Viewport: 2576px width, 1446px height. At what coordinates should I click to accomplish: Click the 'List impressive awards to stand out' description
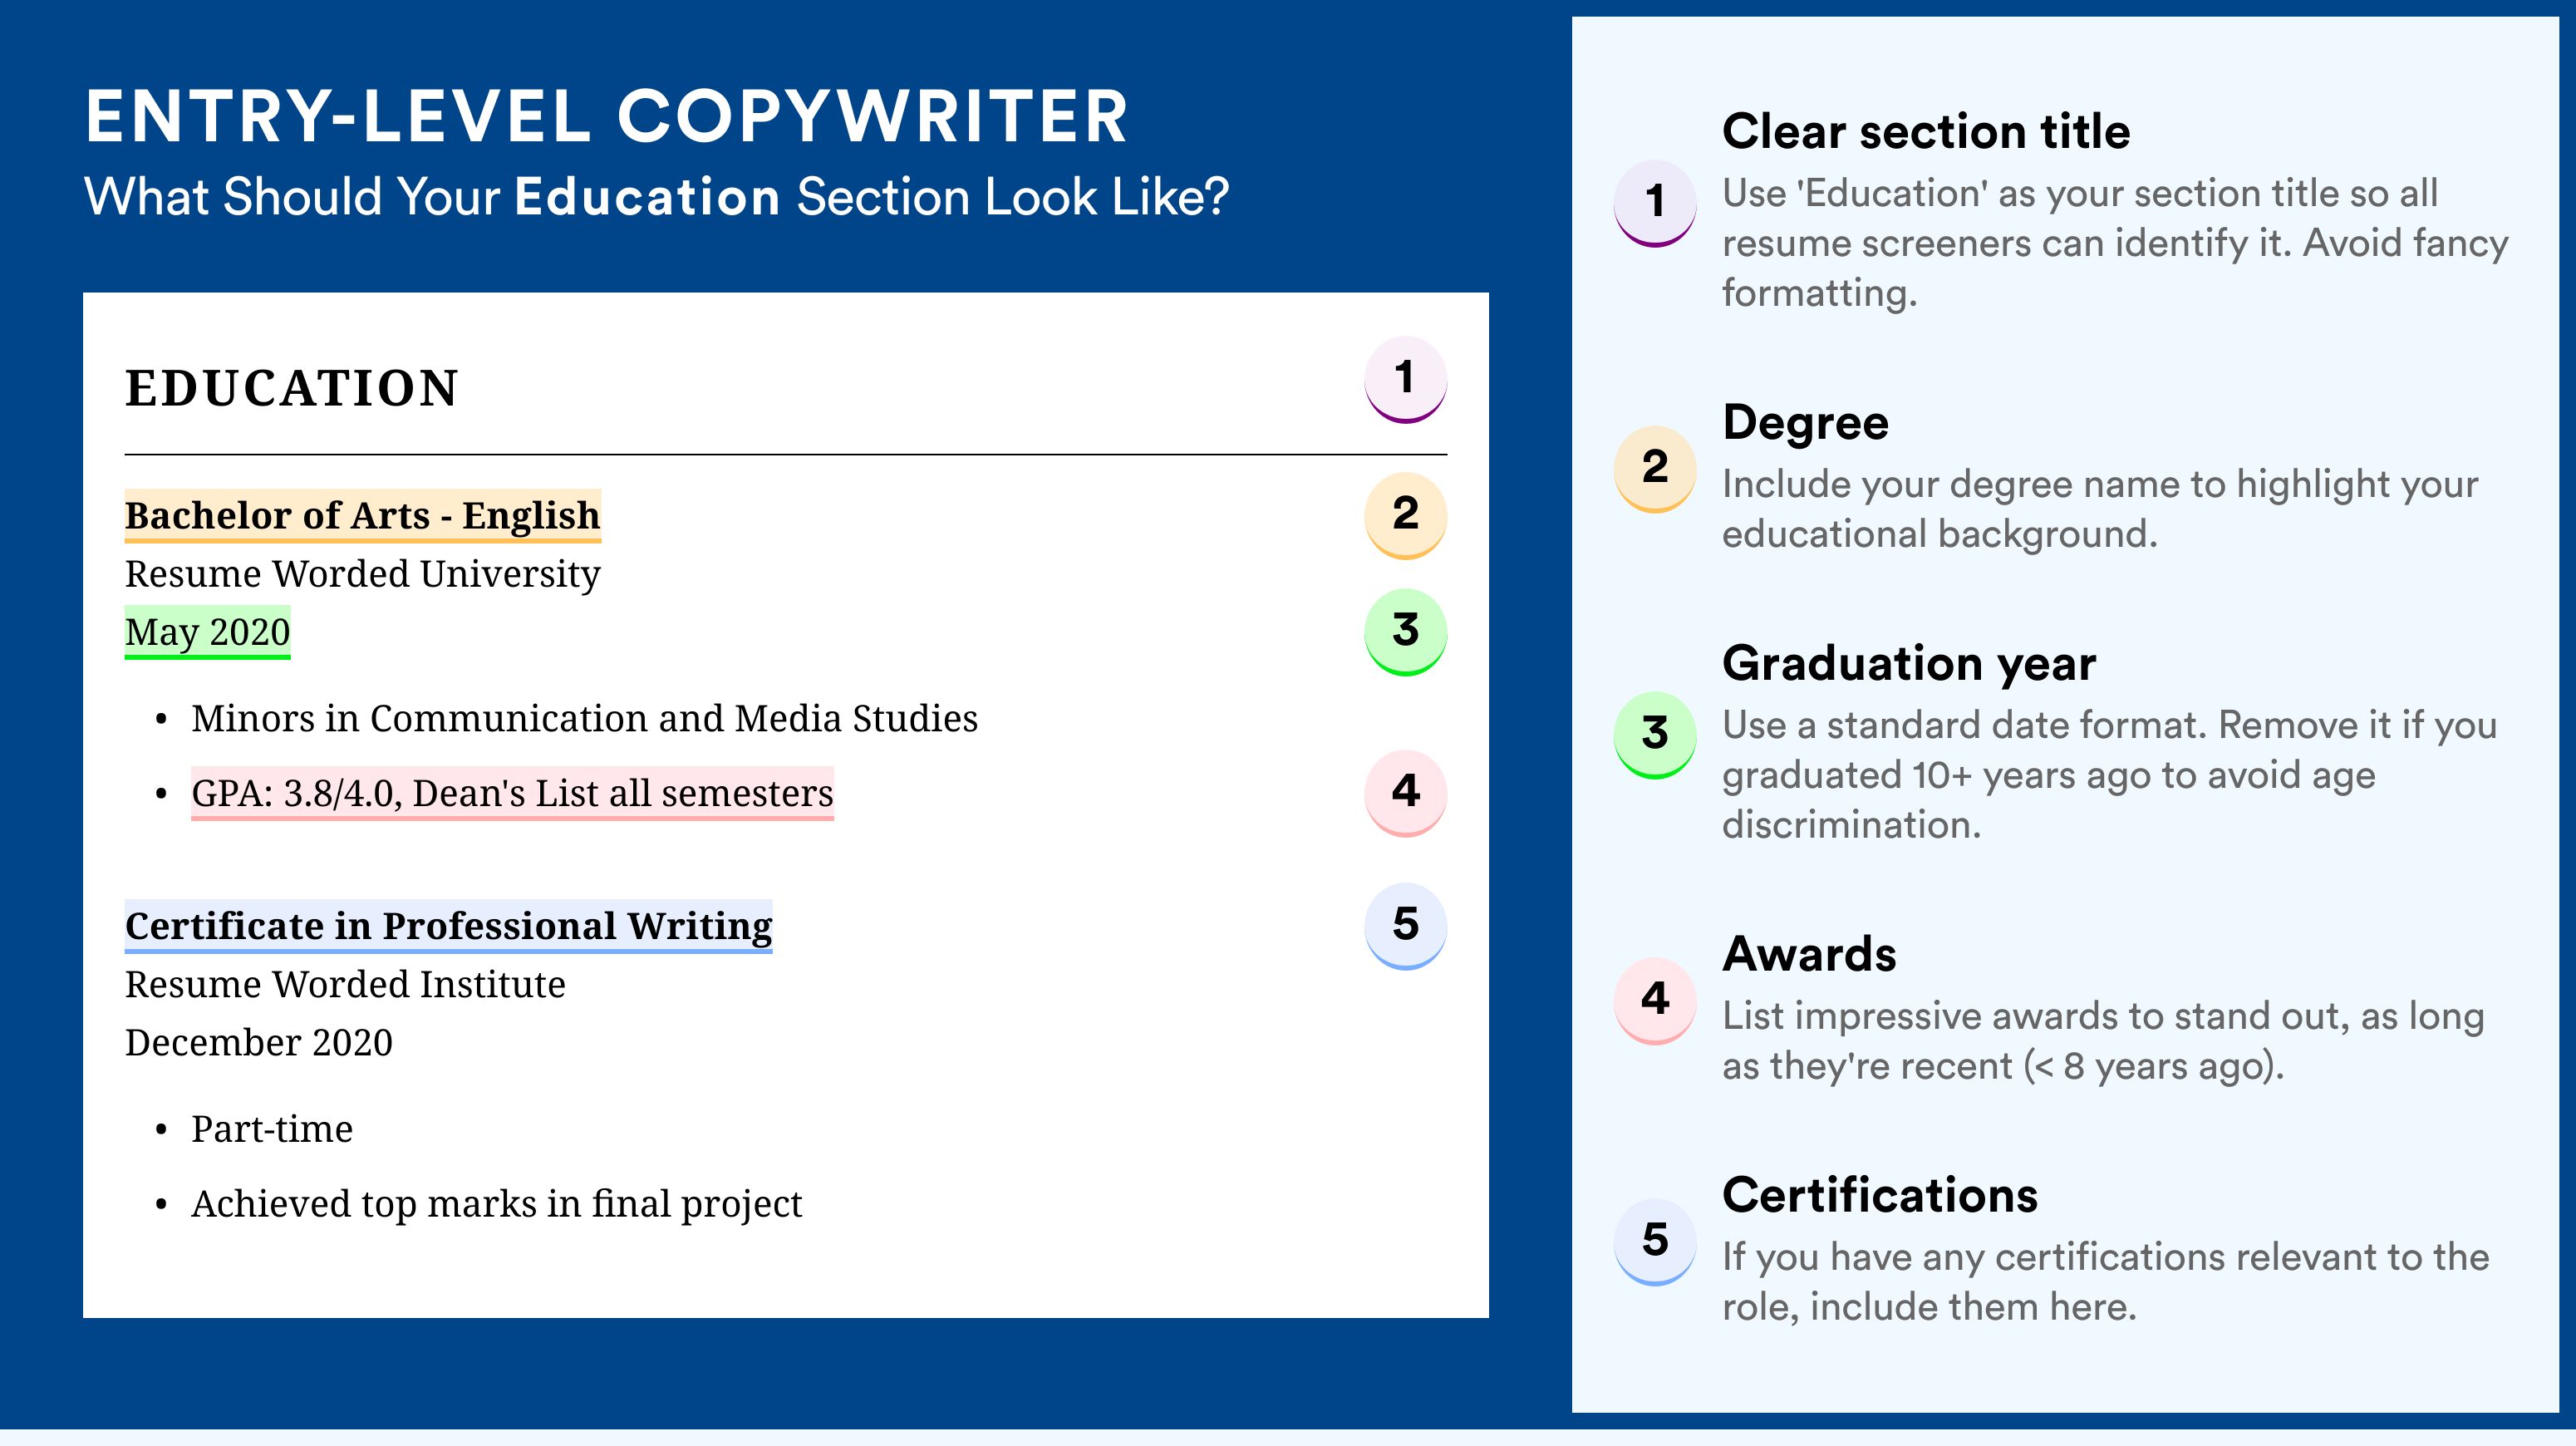[x=2103, y=1041]
